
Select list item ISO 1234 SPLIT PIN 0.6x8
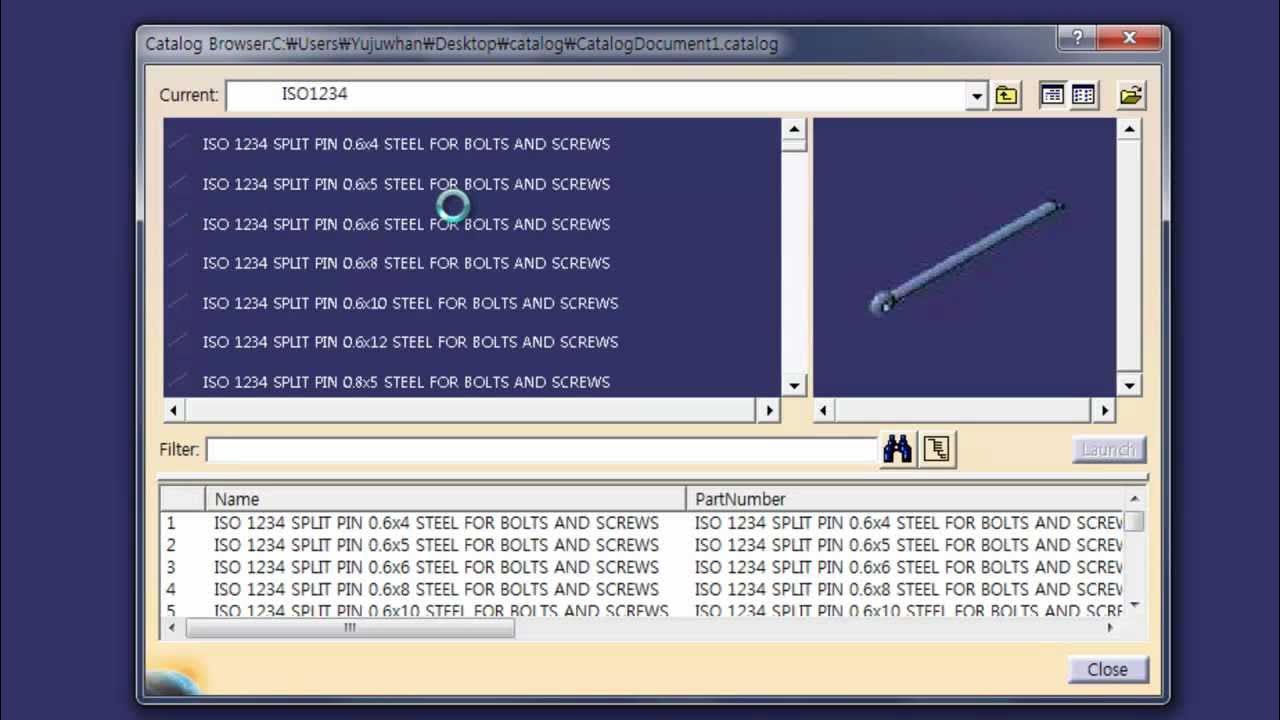point(406,263)
